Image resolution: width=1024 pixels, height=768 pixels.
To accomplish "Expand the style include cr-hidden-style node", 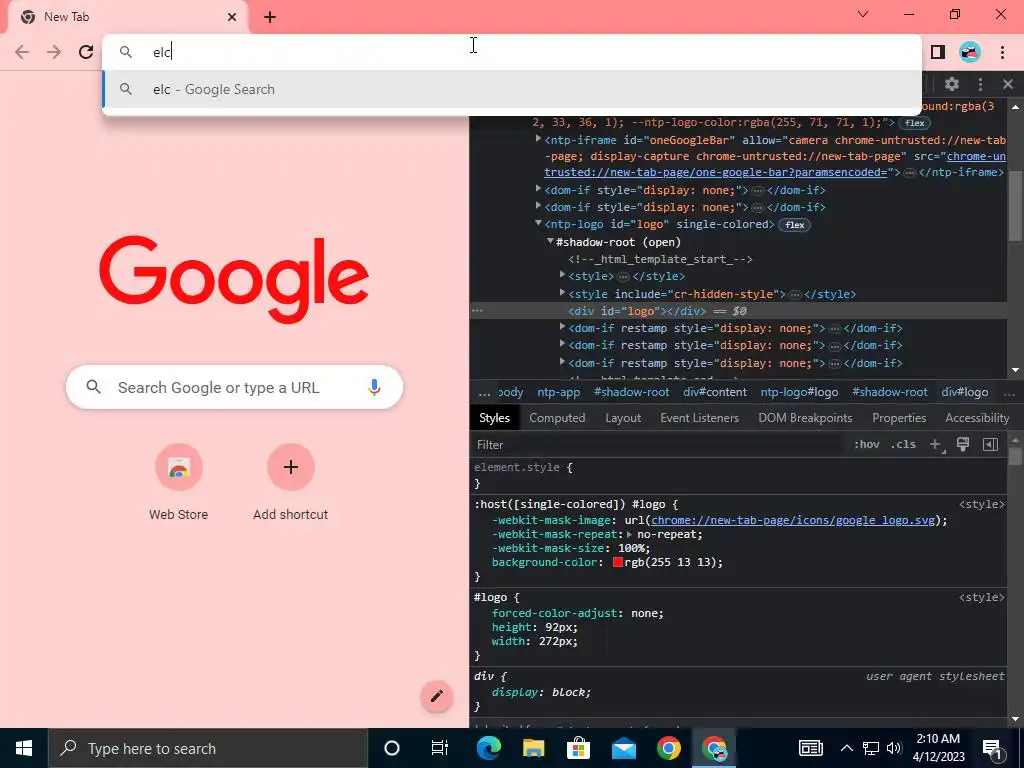I will tap(562, 293).
